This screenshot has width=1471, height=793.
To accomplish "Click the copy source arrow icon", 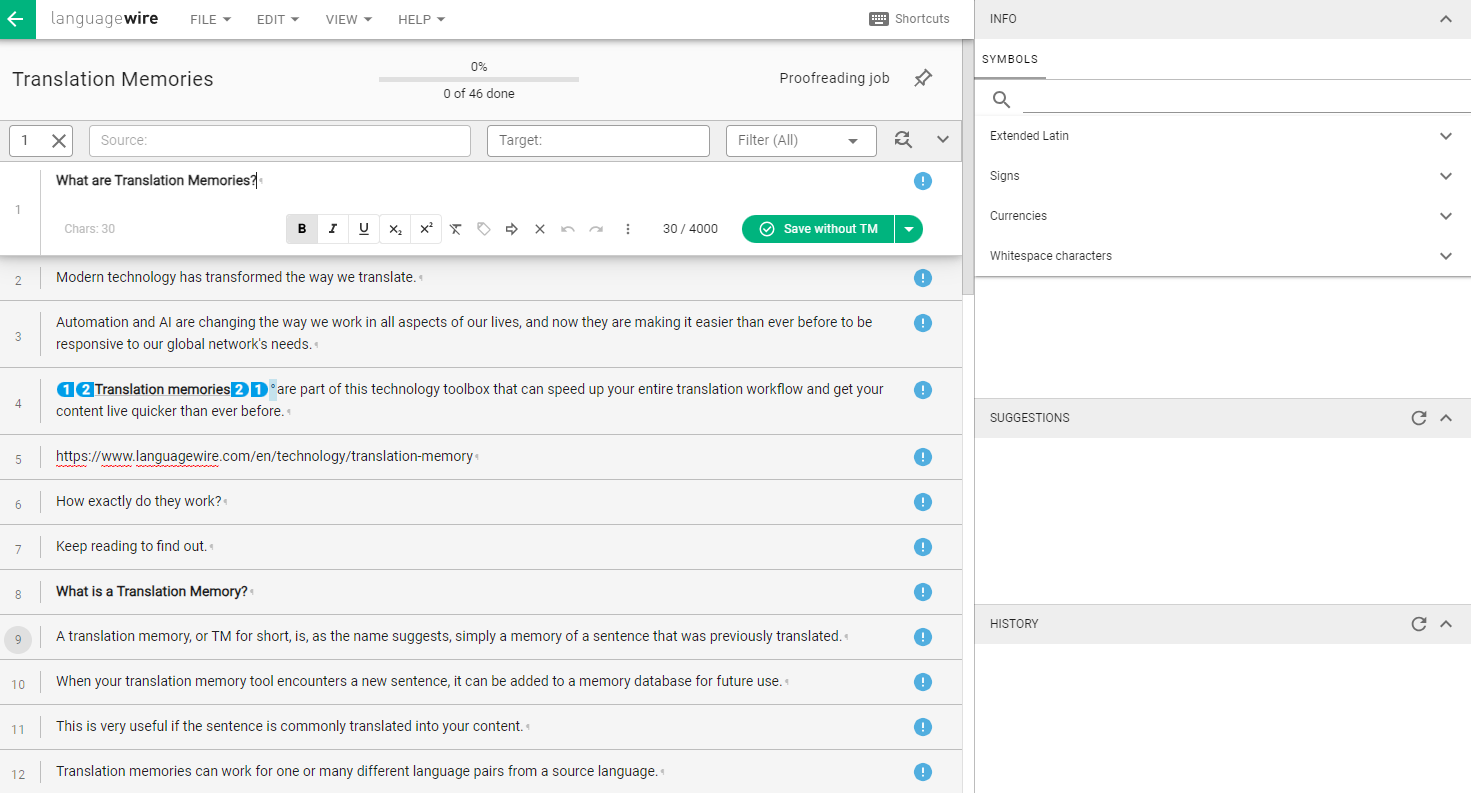I will pyautogui.click(x=512, y=229).
